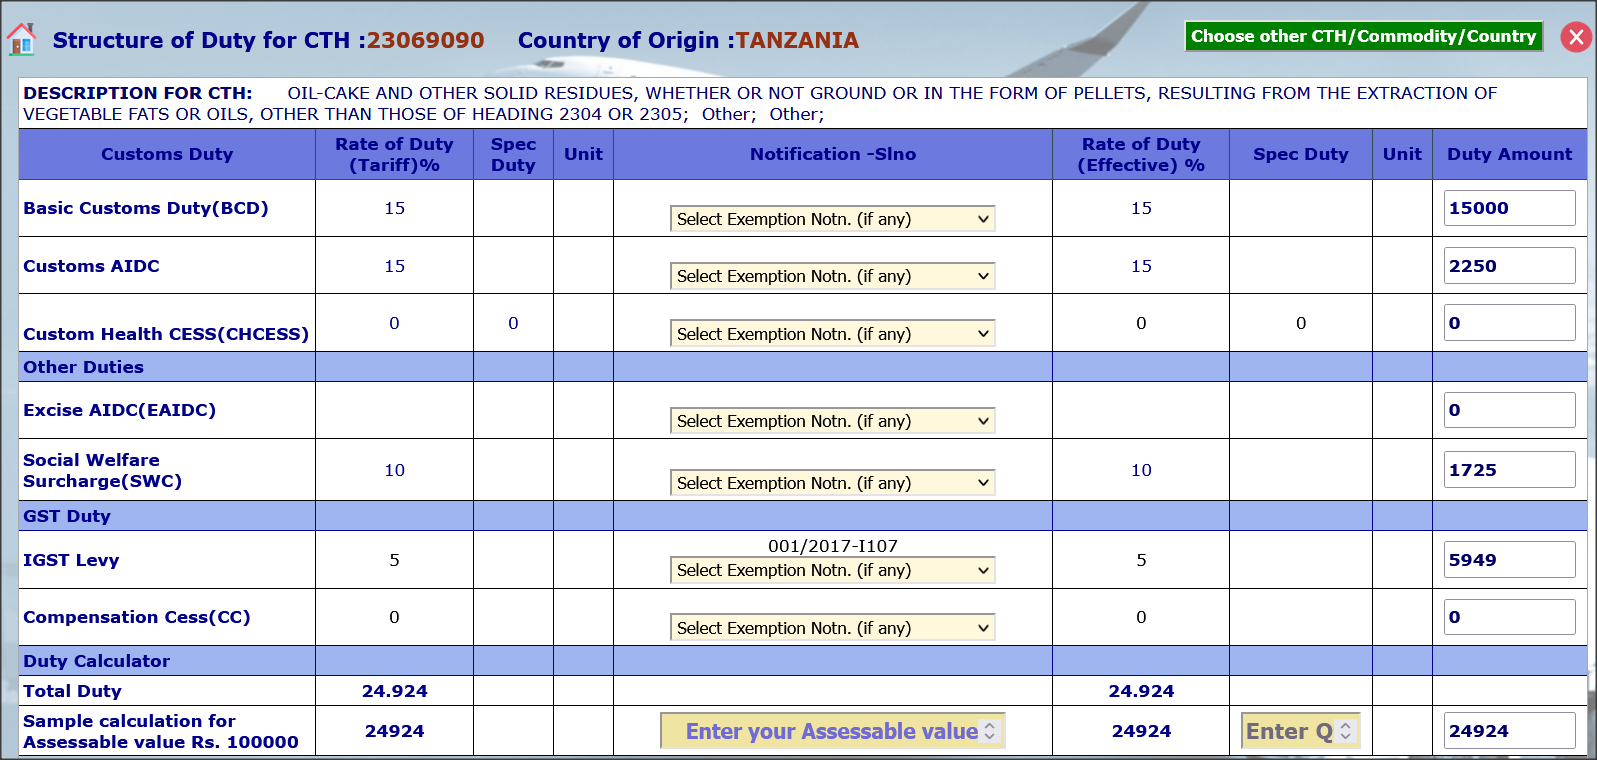The width and height of the screenshot is (1597, 760).
Task: Click Duty Amount column header
Action: coord(1509,154)
